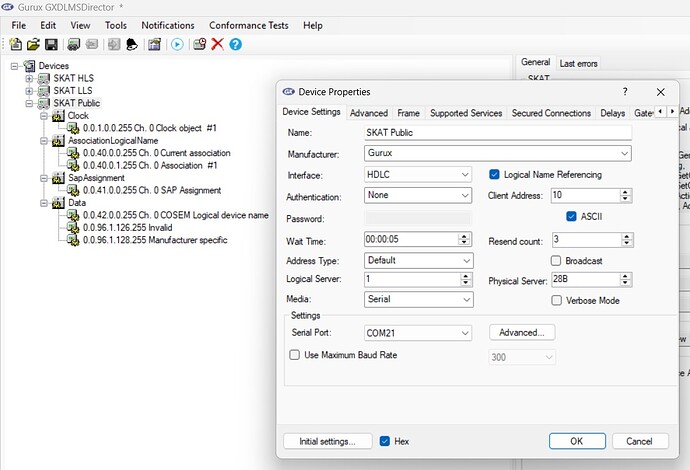Enable the Use Maximum Baud Rate checkbox
The image size is (690, 470).
[294, 355]
